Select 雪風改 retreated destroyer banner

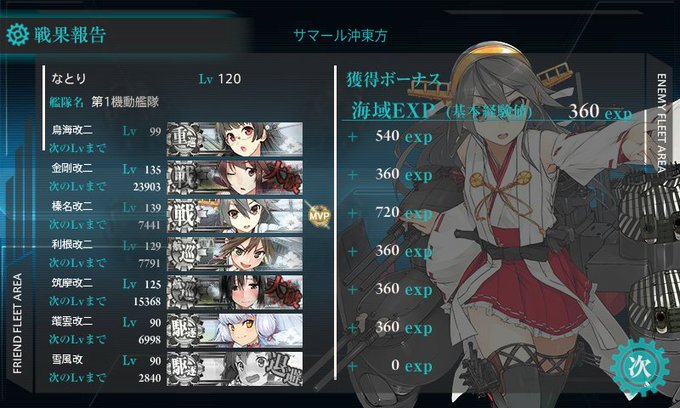tap(235, 369)
